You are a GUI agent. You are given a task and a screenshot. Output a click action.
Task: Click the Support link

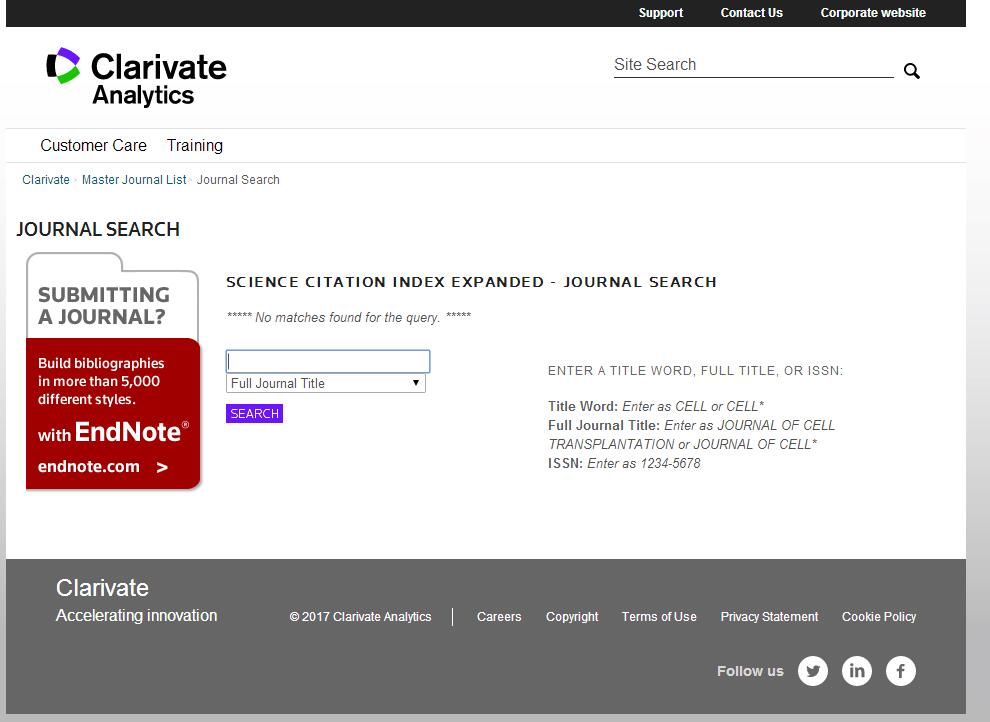click(x=660, y=12)
